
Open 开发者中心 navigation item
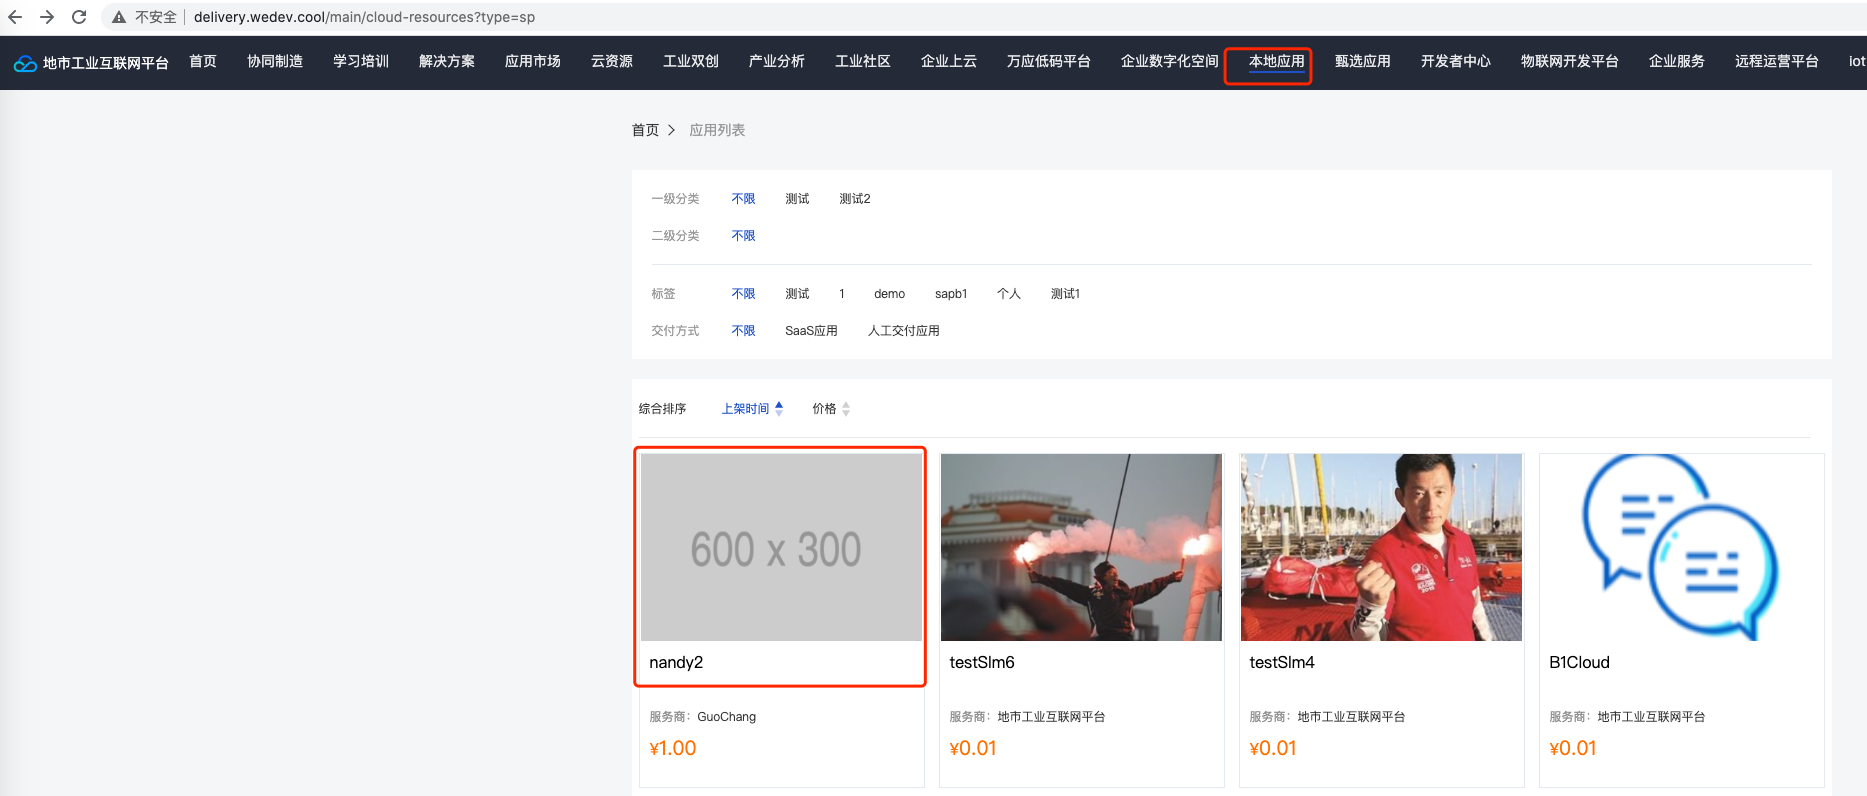pos(1456,62)
